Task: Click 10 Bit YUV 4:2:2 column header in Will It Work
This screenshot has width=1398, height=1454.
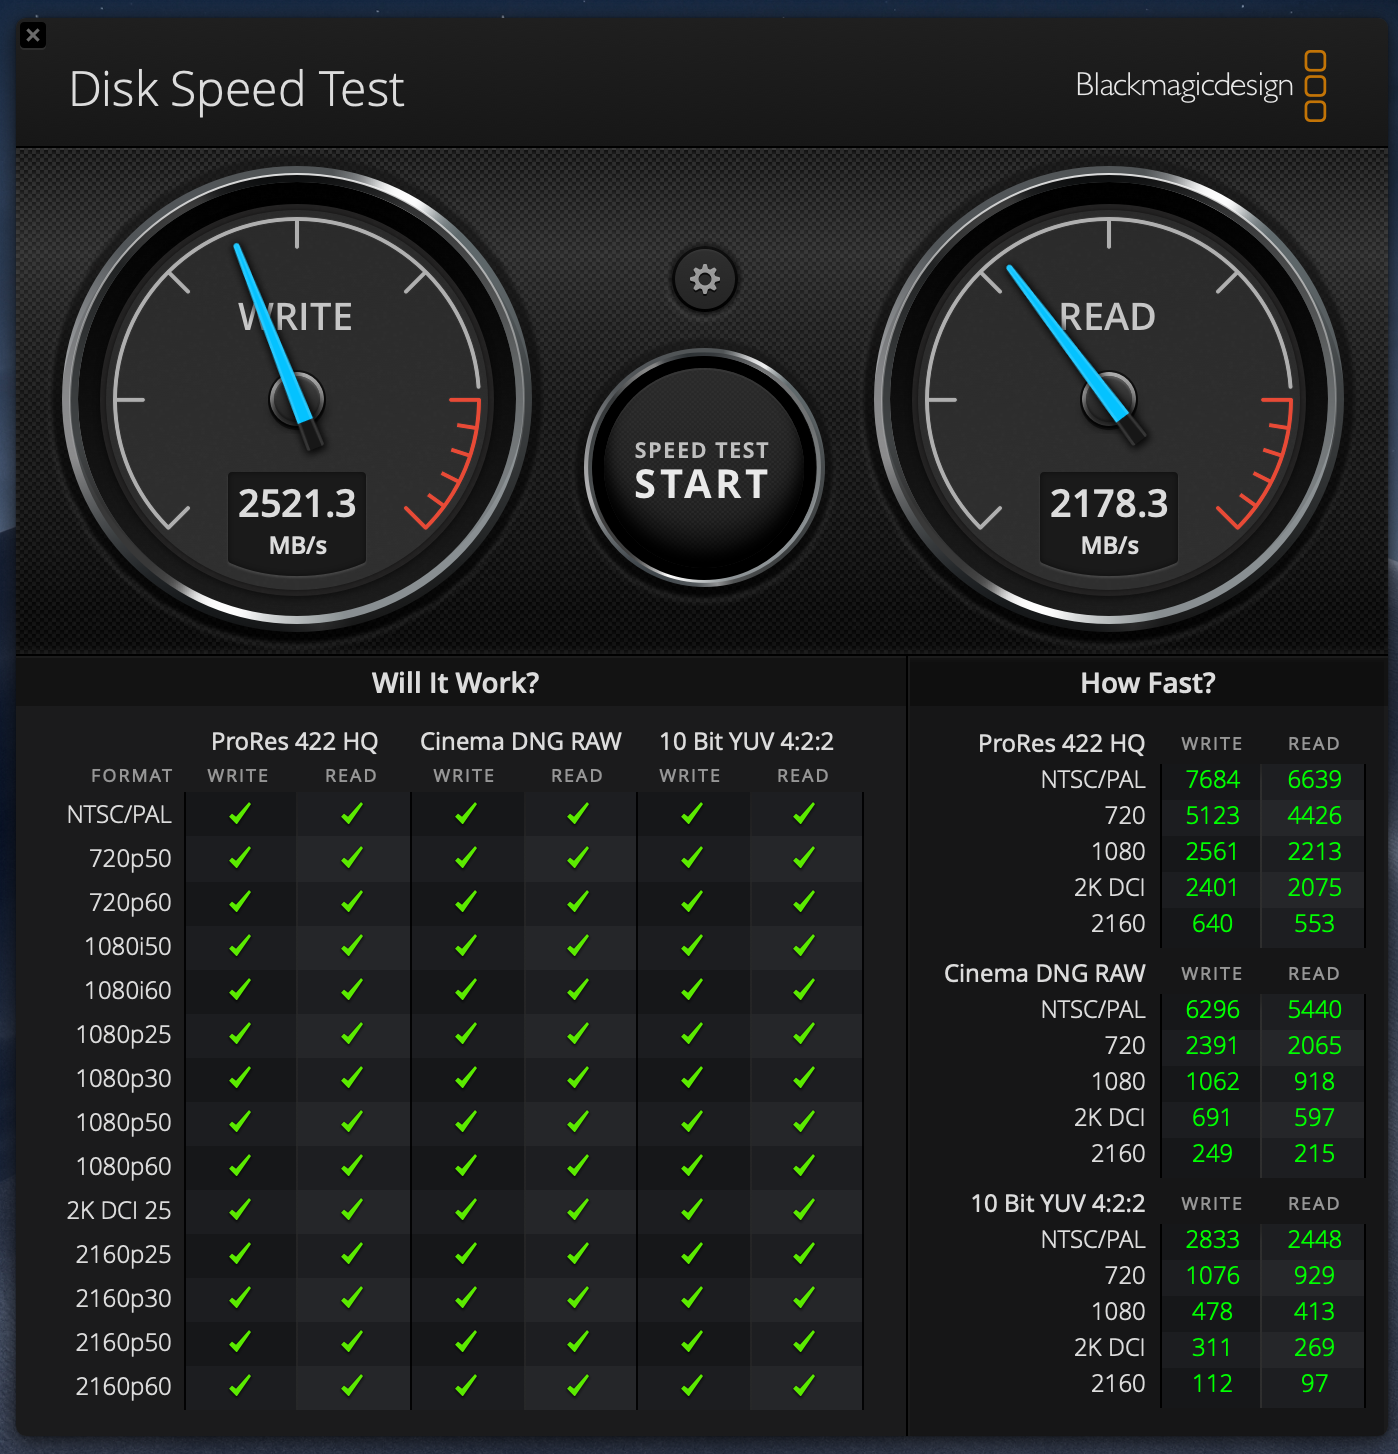Action: 747,742
